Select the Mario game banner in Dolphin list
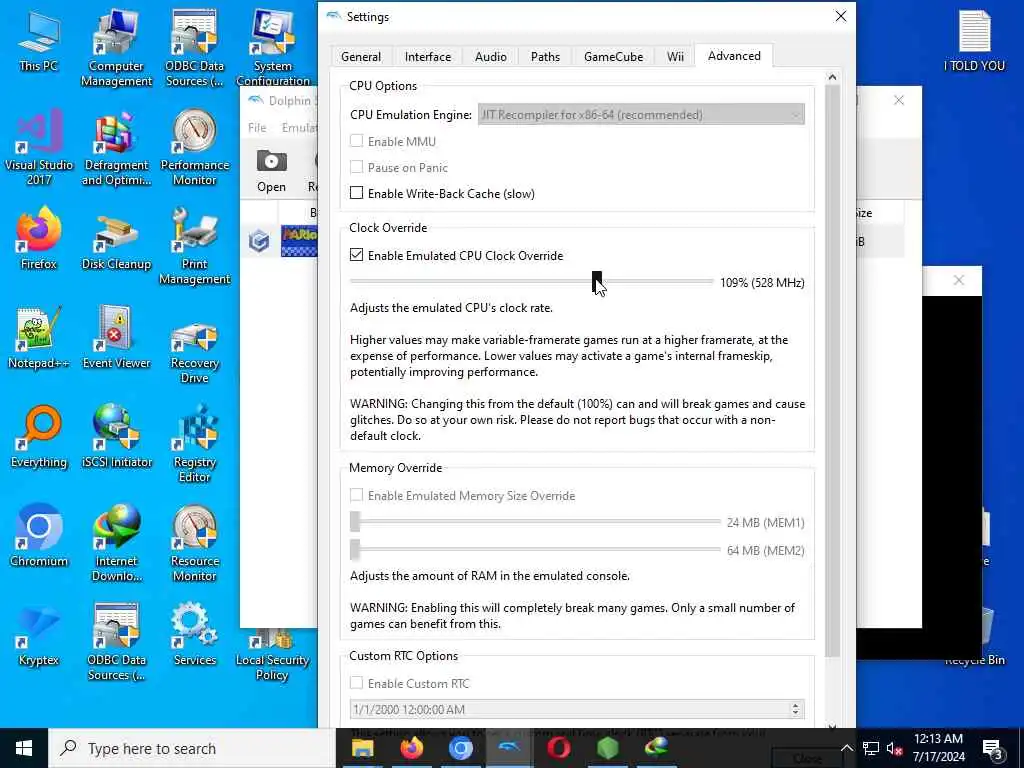The width and height of the screenshot is (1024, 768). tap(299, 241)
